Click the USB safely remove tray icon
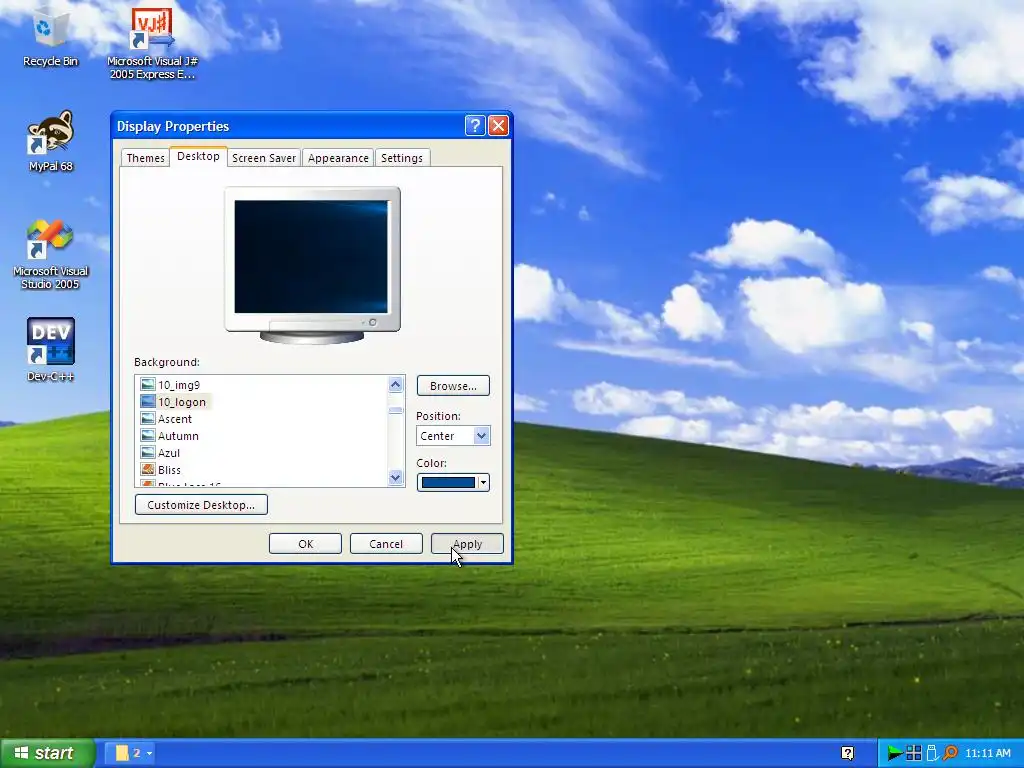1024x768 pixels. point(932,753)
